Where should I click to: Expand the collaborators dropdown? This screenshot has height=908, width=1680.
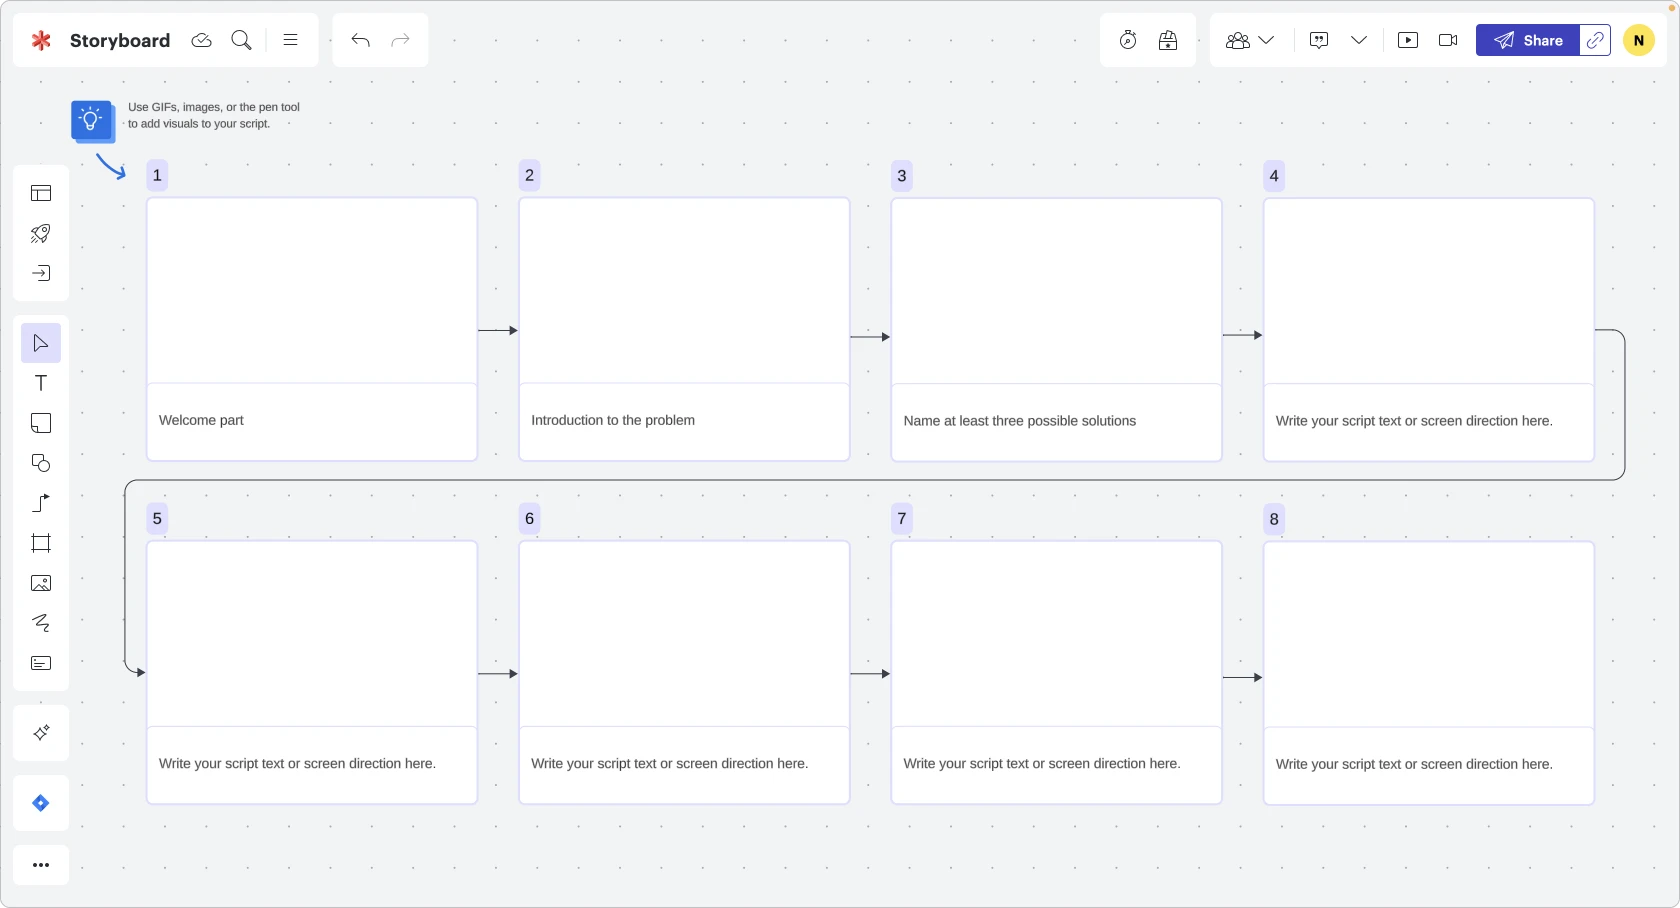[1267, 40]
